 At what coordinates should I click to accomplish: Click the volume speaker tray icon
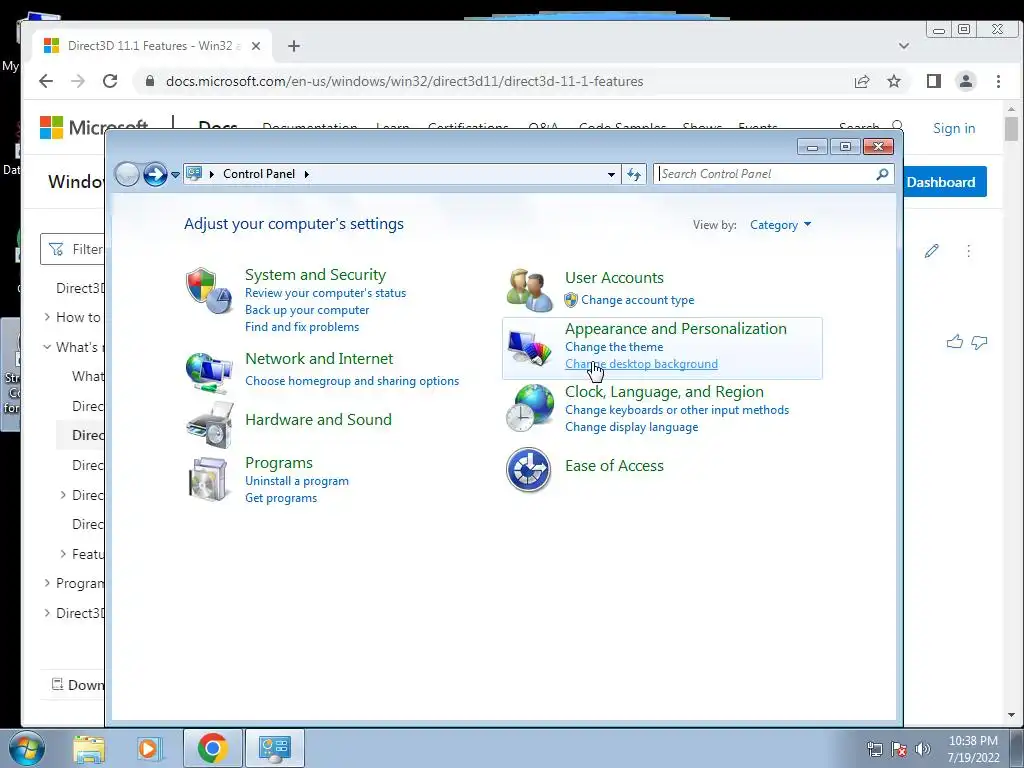923,749
